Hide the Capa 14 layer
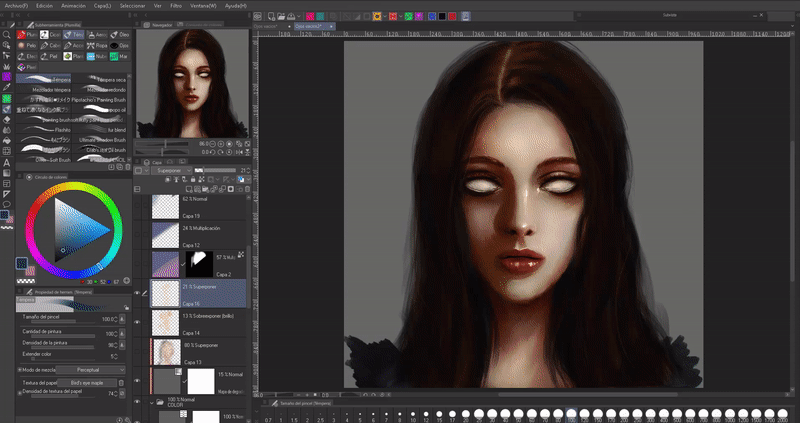Screen dimensions: 800x423 click(138, 322)
